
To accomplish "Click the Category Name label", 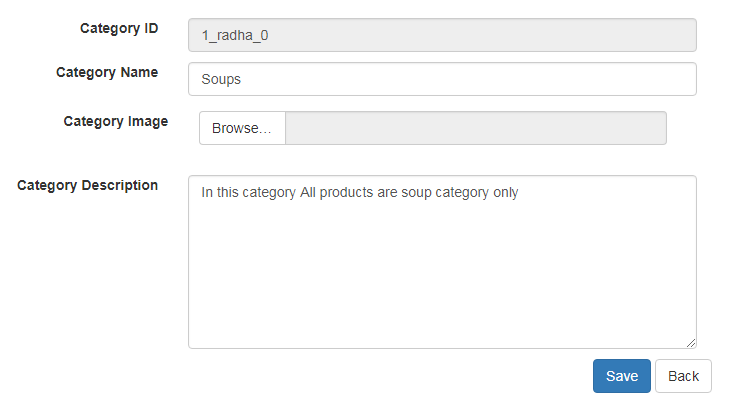I will click(107, 72).
